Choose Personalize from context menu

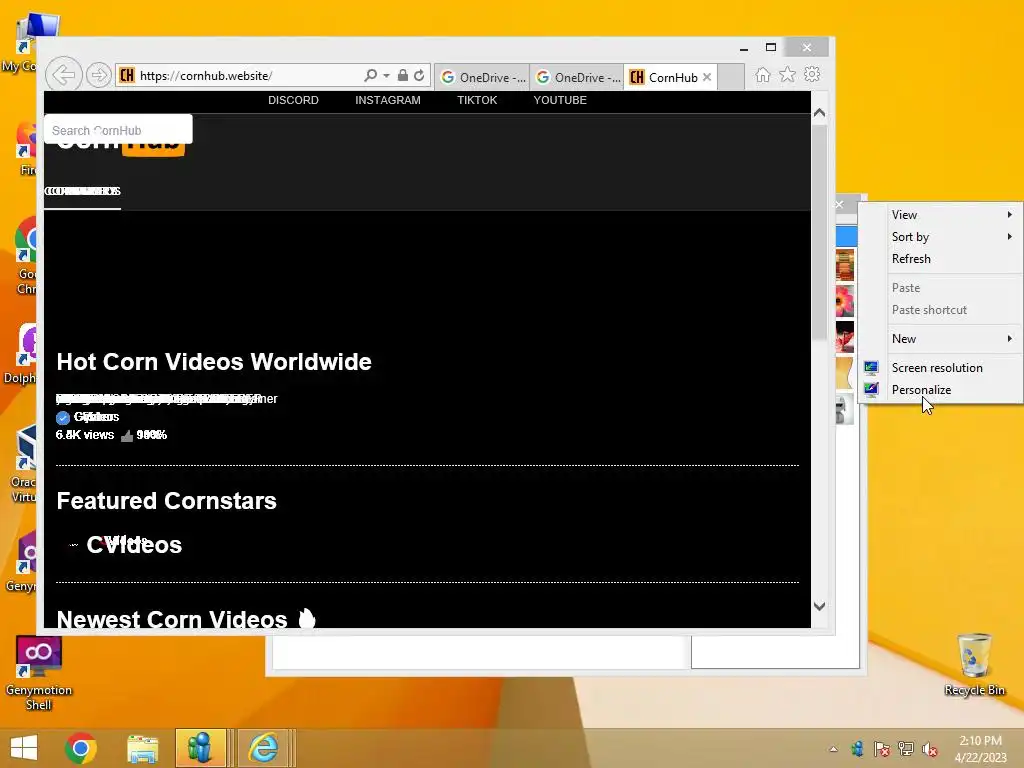[940, 390]
